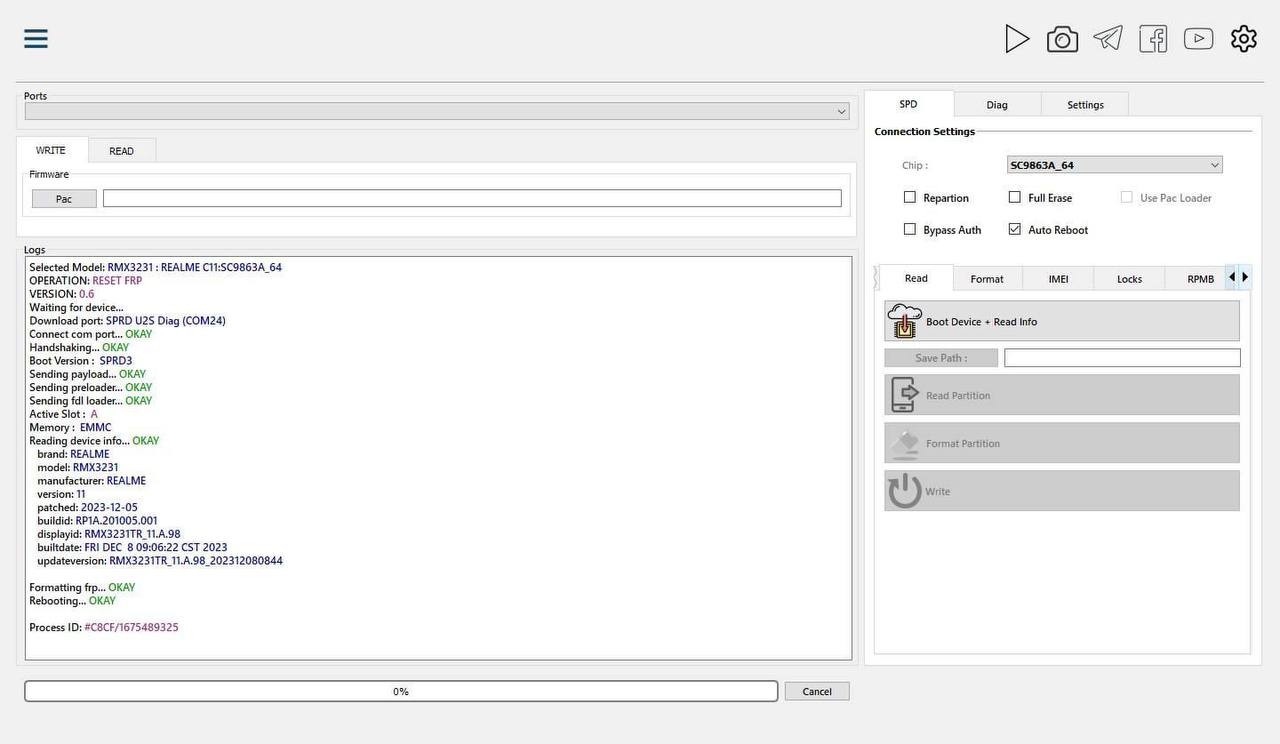This screenshot has width=1280, height=744.
Task: Open the YouTube icon link
Action: point(1198,38)
